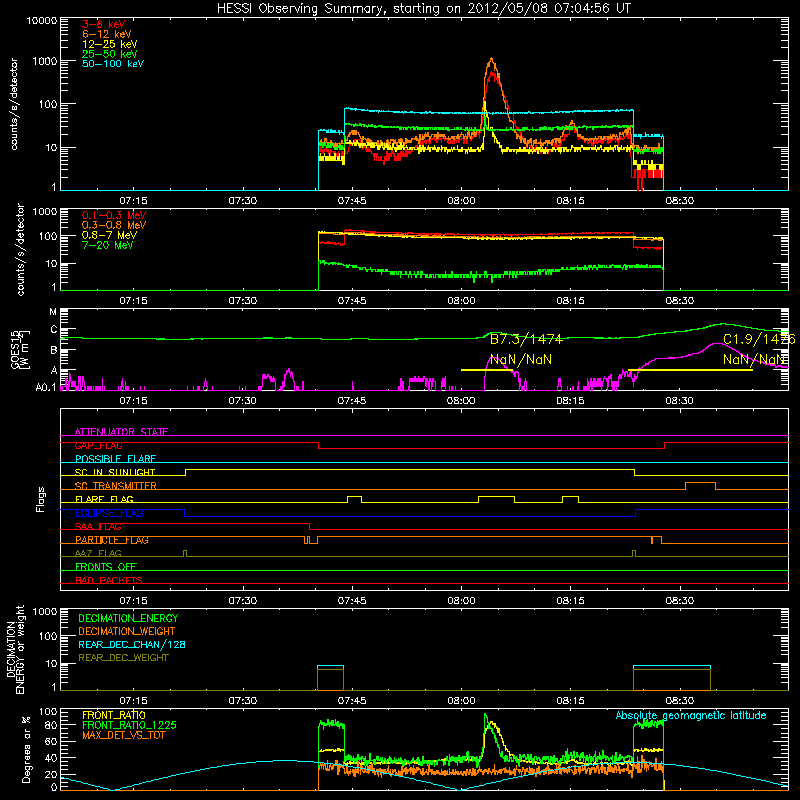
Task: Click the orange 6-12 keV flare peak
Action: [x=491, y=60]
